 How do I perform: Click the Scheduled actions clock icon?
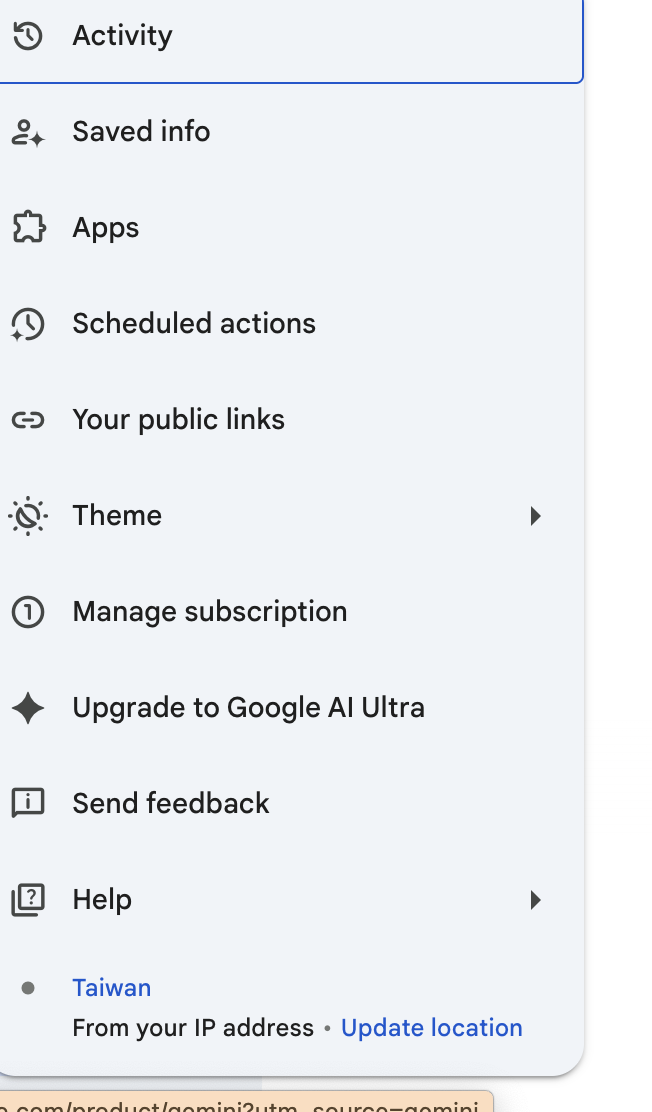28,324
